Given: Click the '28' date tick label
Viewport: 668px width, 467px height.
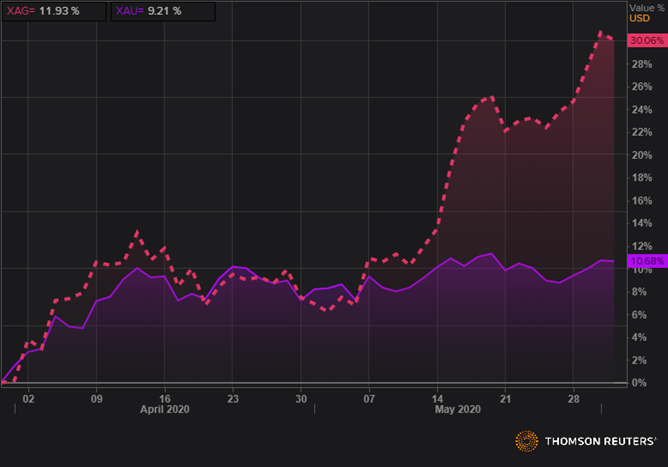Looking at the screenshot, I should [573, 399].
